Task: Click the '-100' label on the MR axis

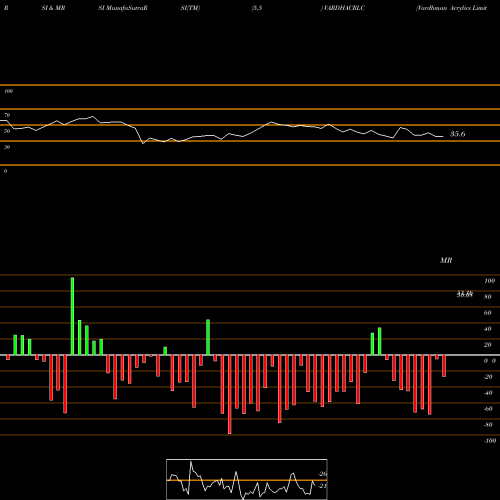Action: pos(490,441)
